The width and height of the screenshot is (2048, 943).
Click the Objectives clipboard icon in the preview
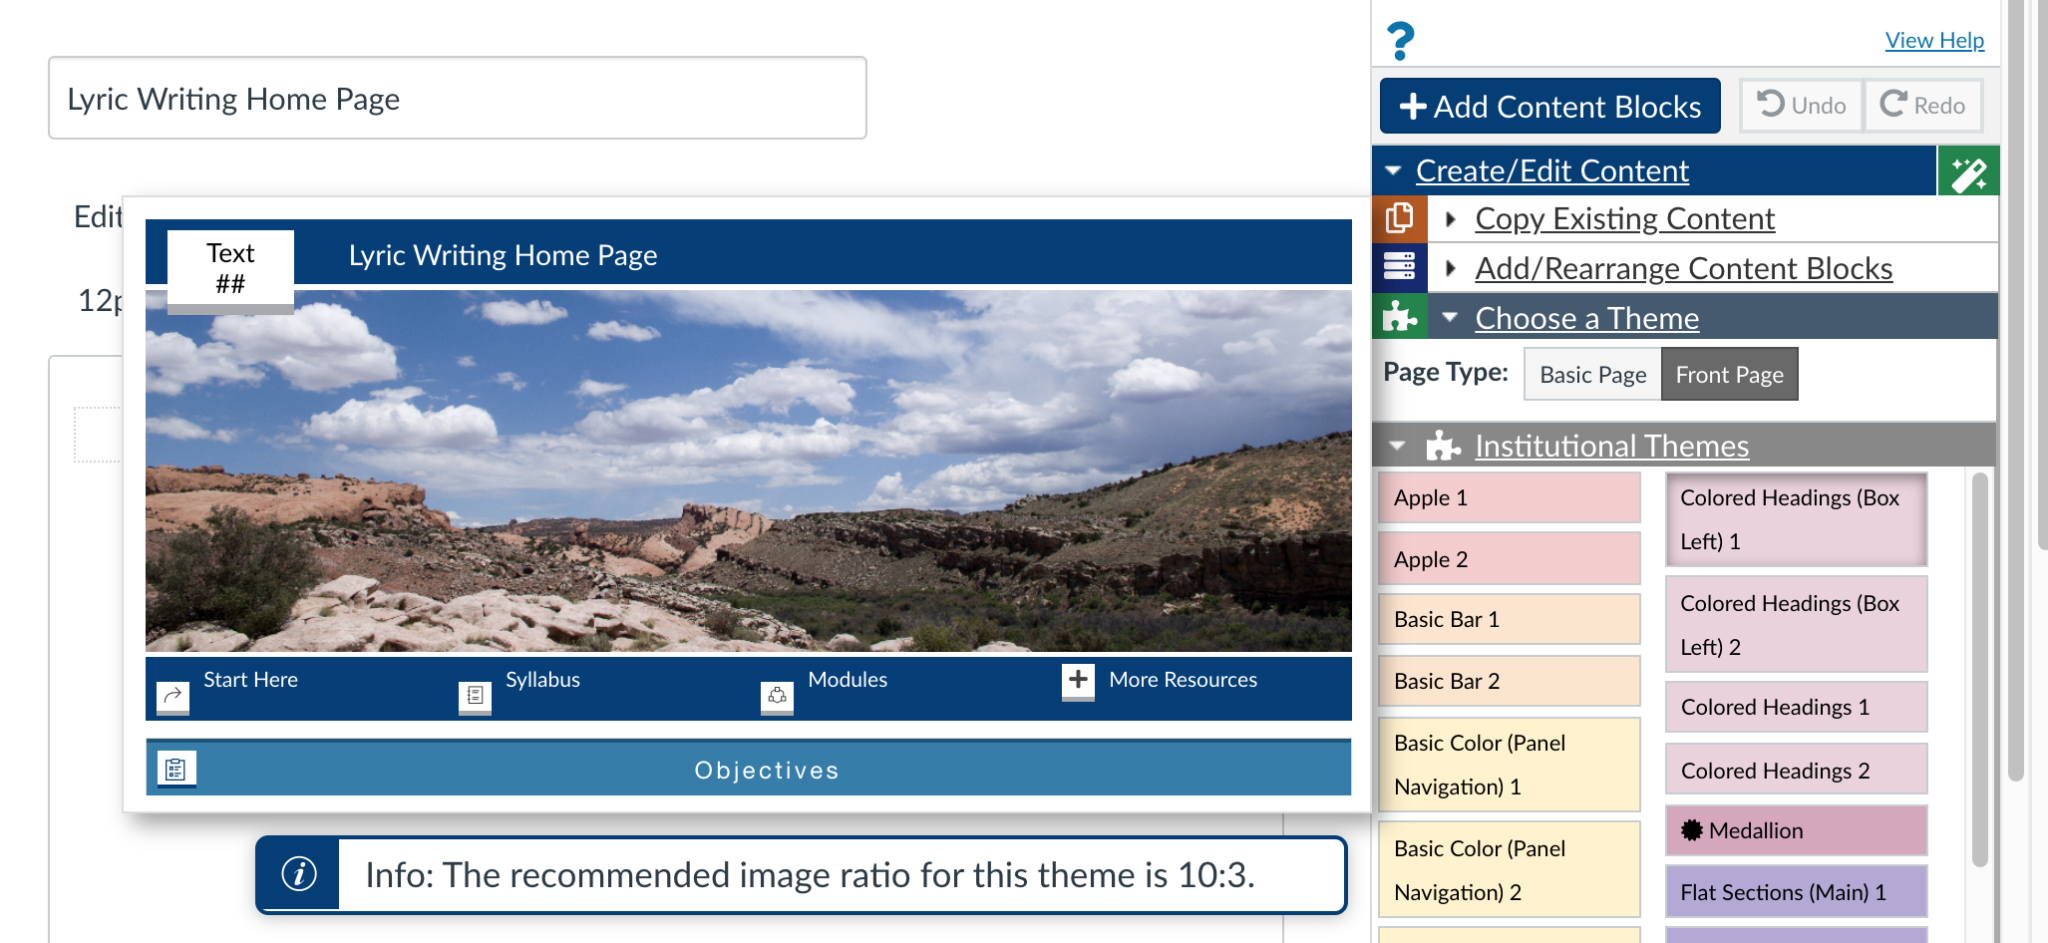[x=175, y=769]
